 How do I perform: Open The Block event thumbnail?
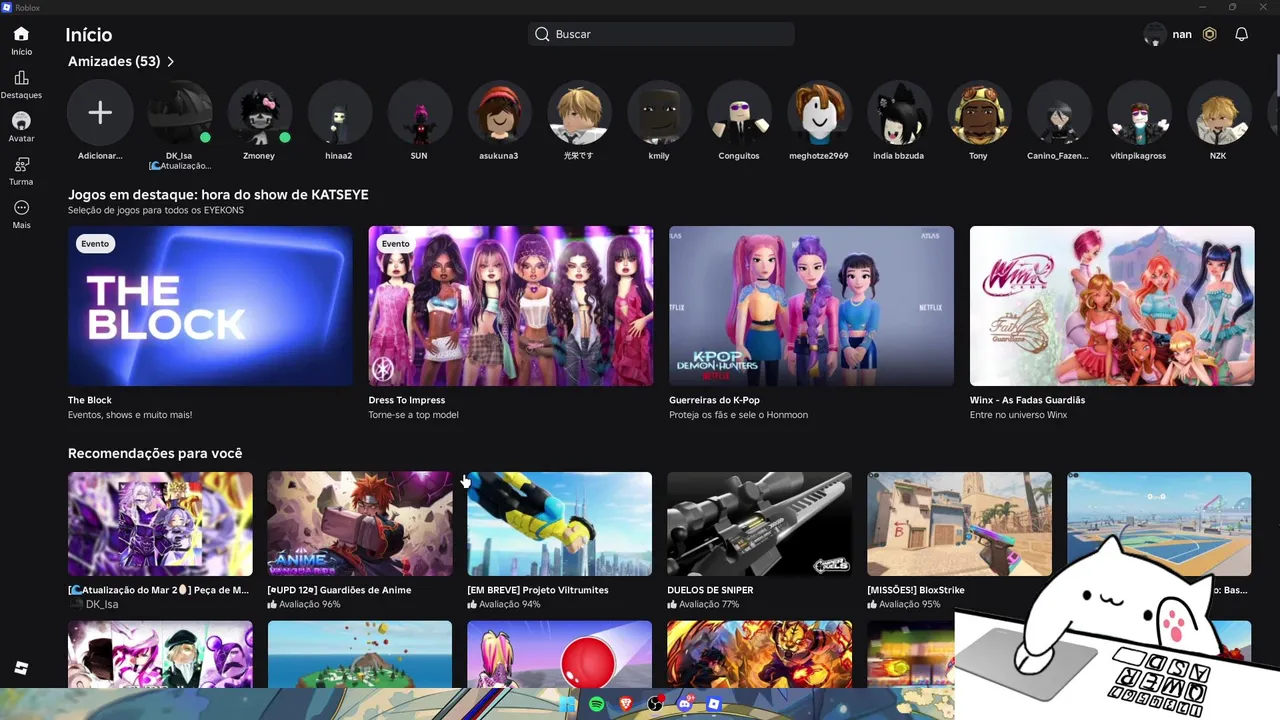coord(210,306)
